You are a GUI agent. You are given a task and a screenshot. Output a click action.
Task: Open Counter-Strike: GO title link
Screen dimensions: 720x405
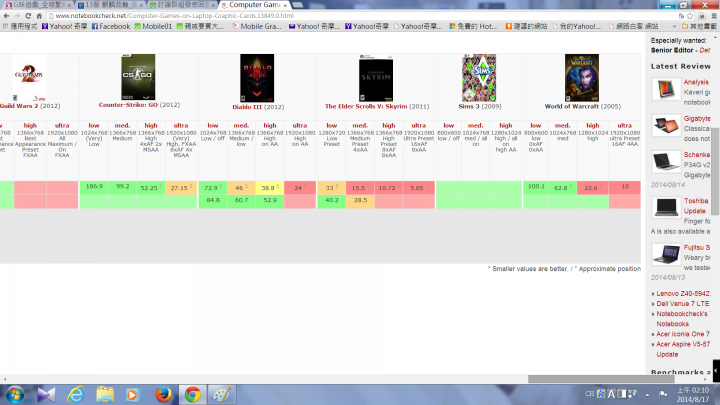point(128,105)
